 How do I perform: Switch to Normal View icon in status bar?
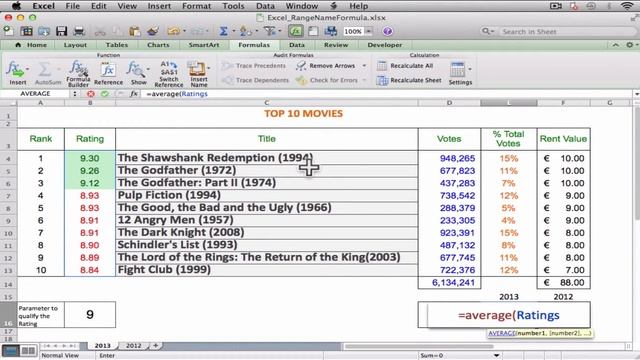[11, 351]
